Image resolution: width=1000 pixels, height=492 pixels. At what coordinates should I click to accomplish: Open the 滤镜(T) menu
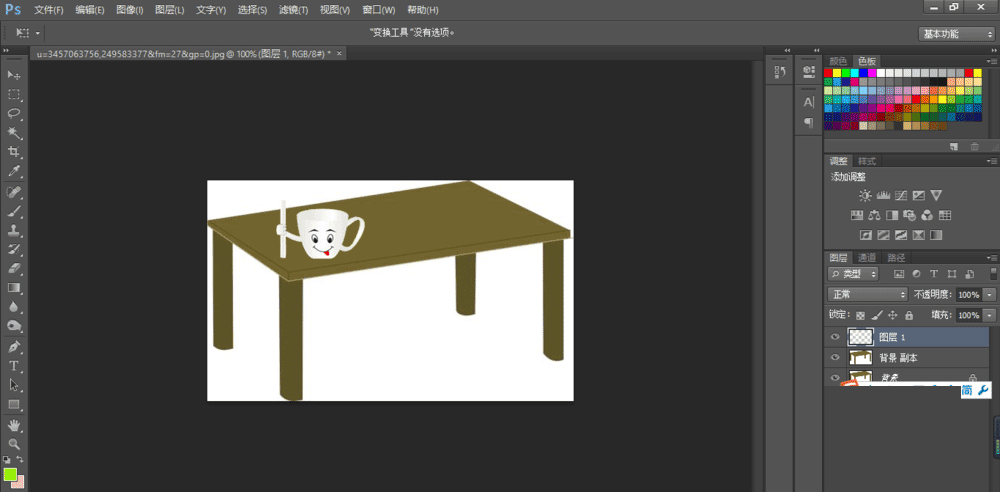point(294,10)
